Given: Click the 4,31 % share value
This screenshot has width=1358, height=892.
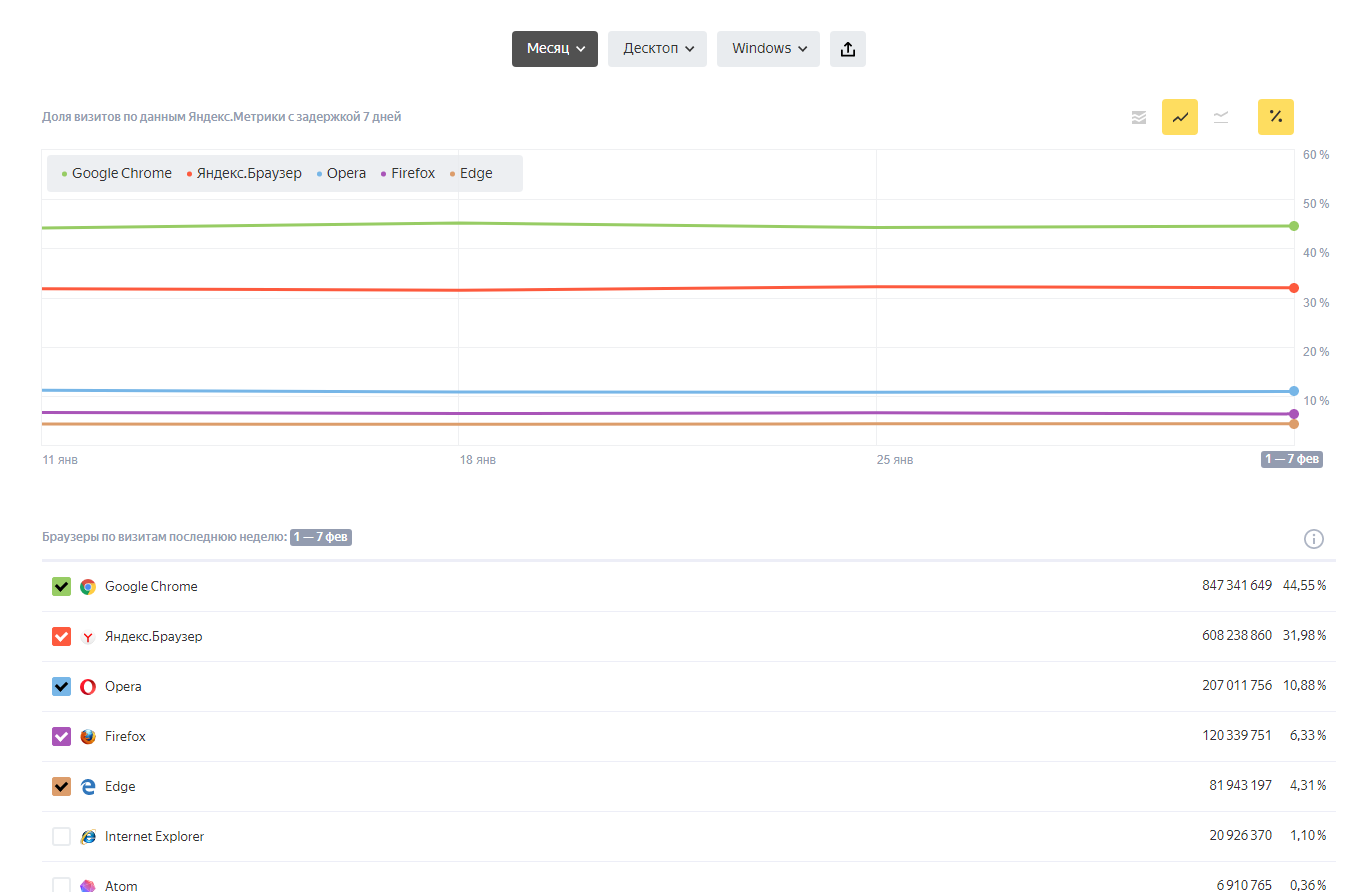Looking at the screenshot, I should (1308, 786).
